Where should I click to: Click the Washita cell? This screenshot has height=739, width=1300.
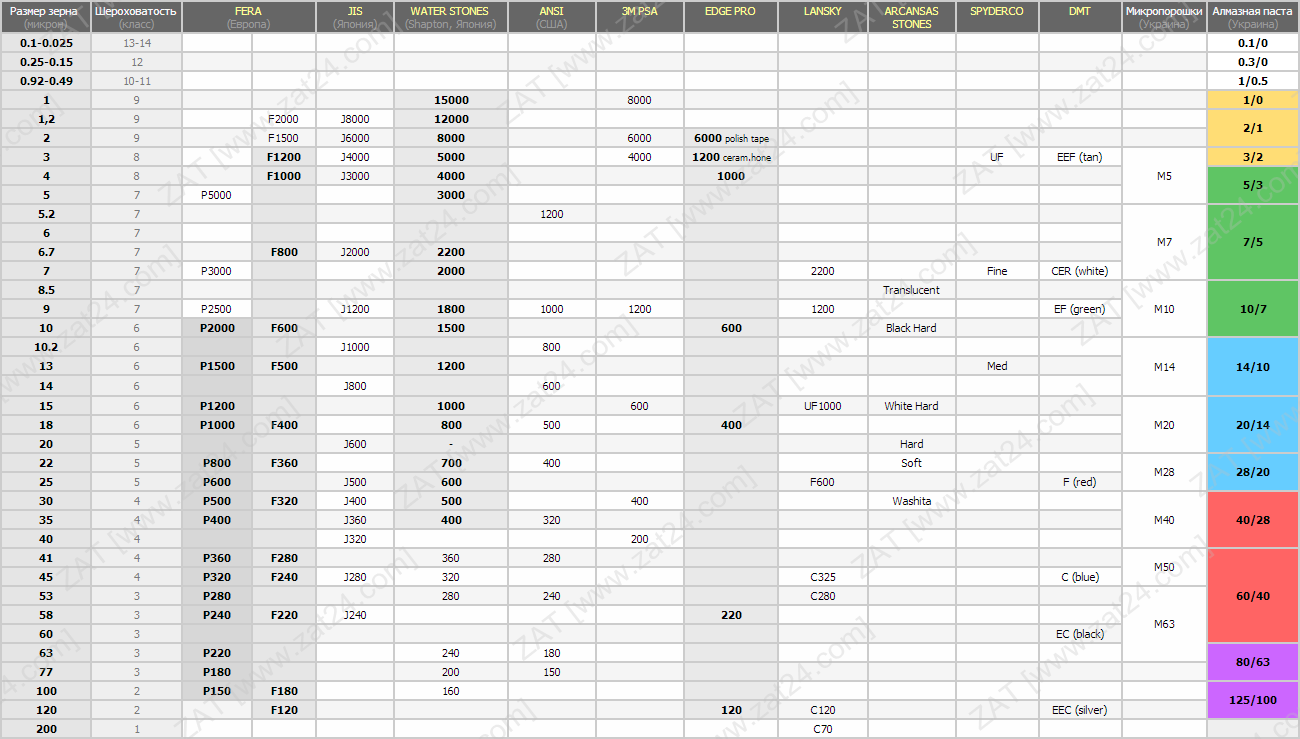coord(912,501)
